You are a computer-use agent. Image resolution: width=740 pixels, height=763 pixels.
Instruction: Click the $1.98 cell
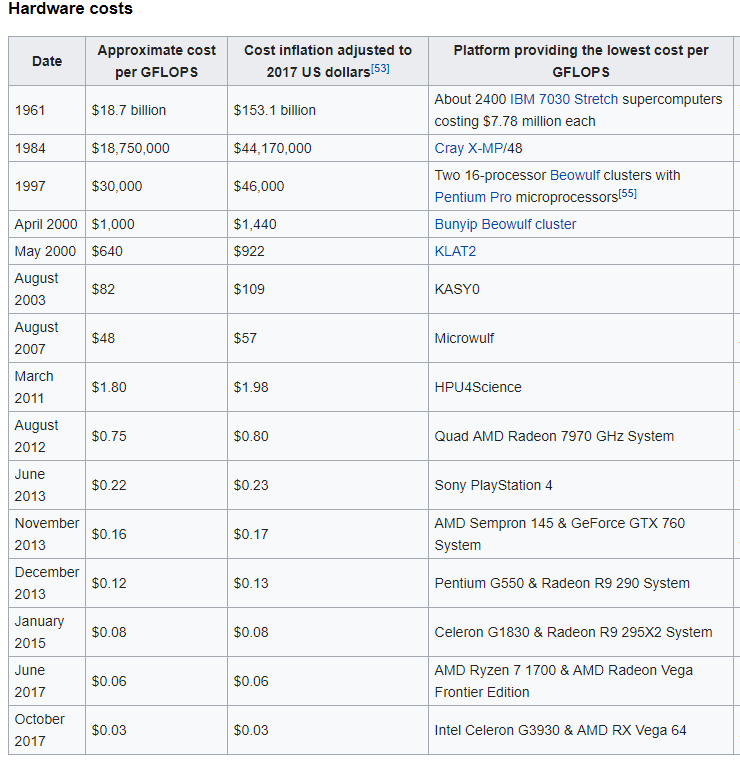pos(327,387)
